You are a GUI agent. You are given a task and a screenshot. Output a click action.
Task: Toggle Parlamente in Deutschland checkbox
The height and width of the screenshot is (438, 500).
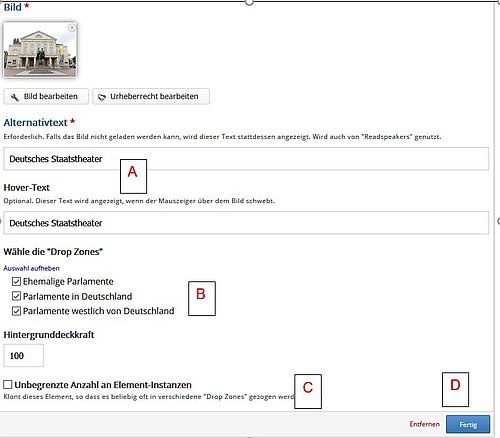pos(16,296)
